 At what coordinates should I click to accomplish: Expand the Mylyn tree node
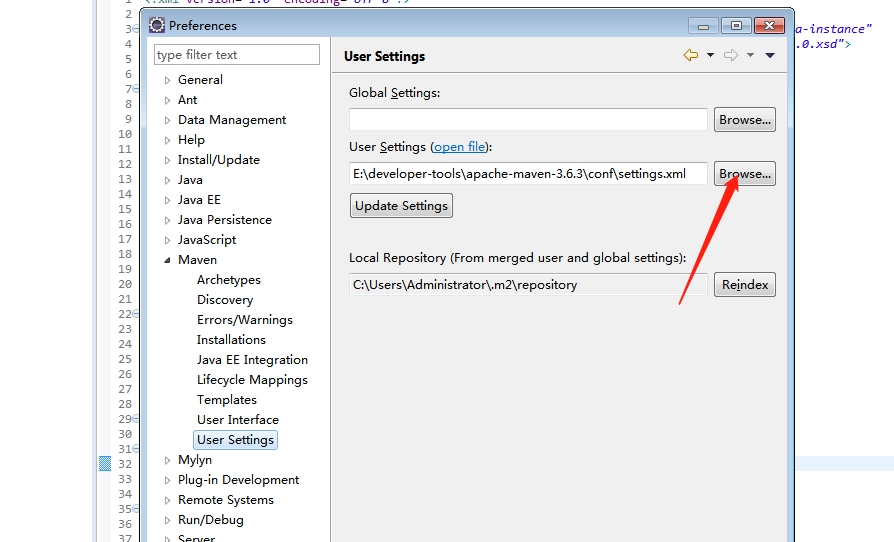tap(167, 460)
